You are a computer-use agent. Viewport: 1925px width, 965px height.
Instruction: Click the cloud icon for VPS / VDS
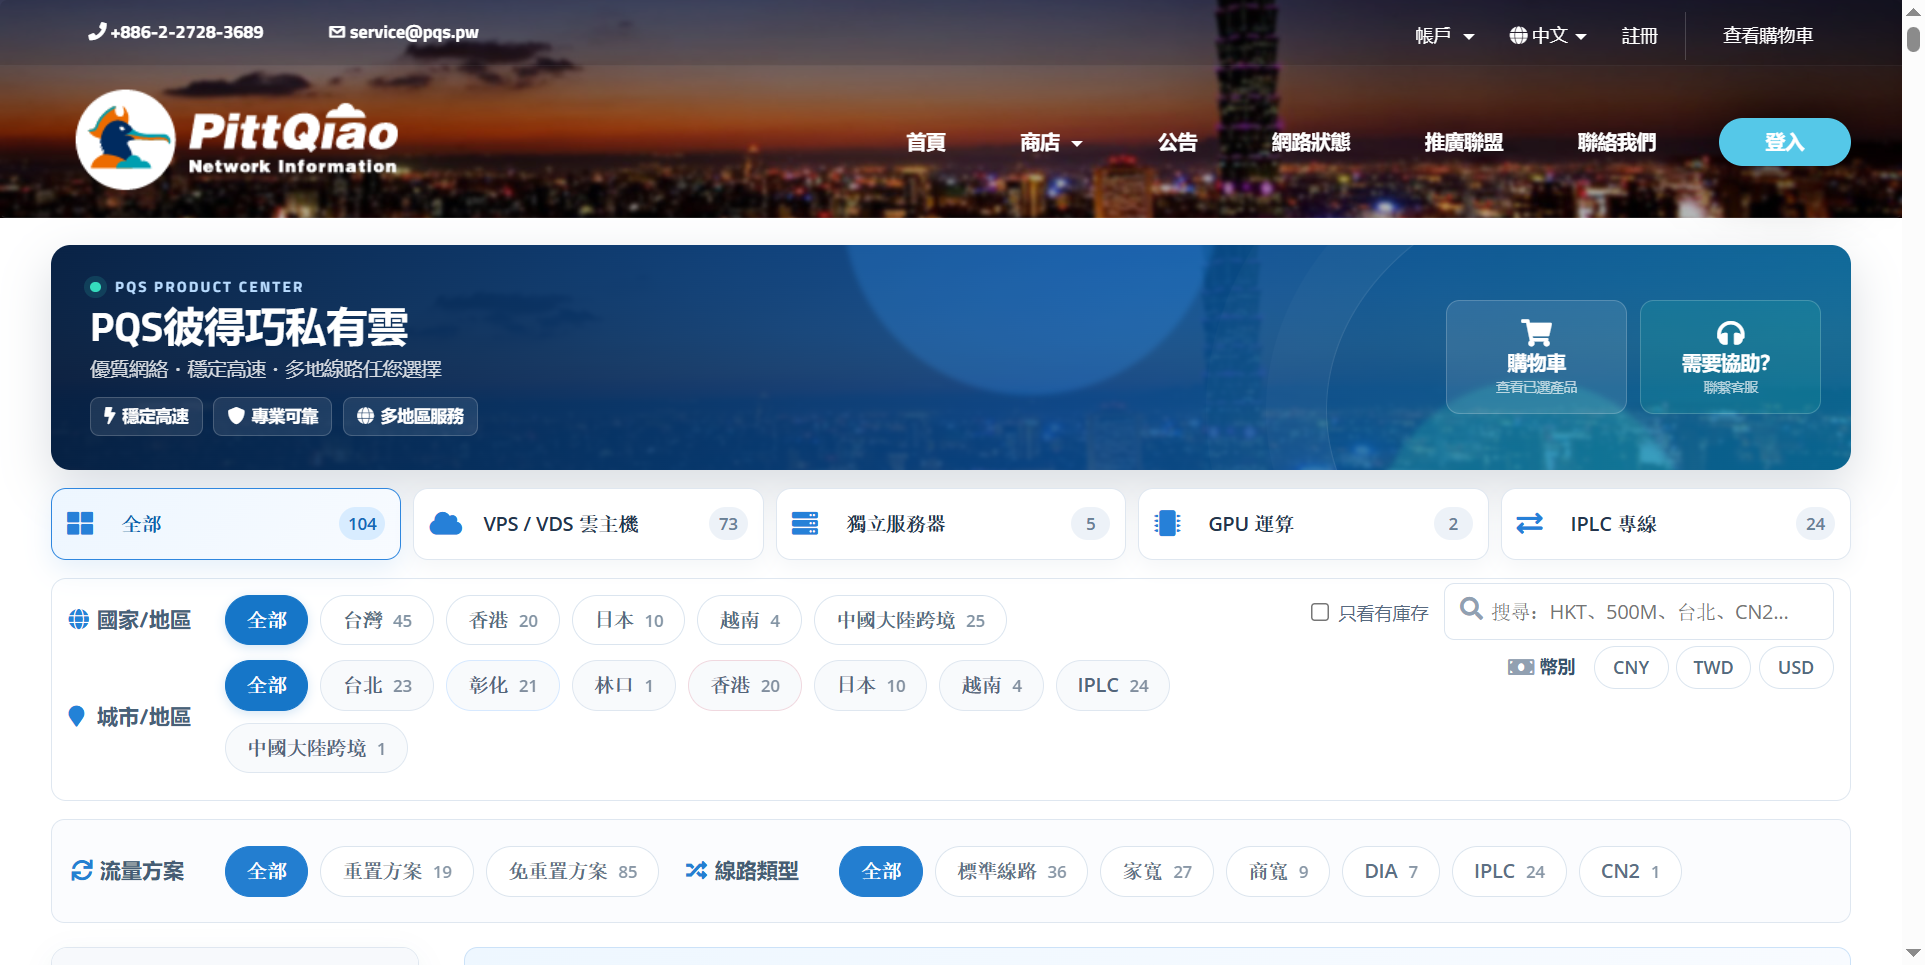[x=446, y=524]
